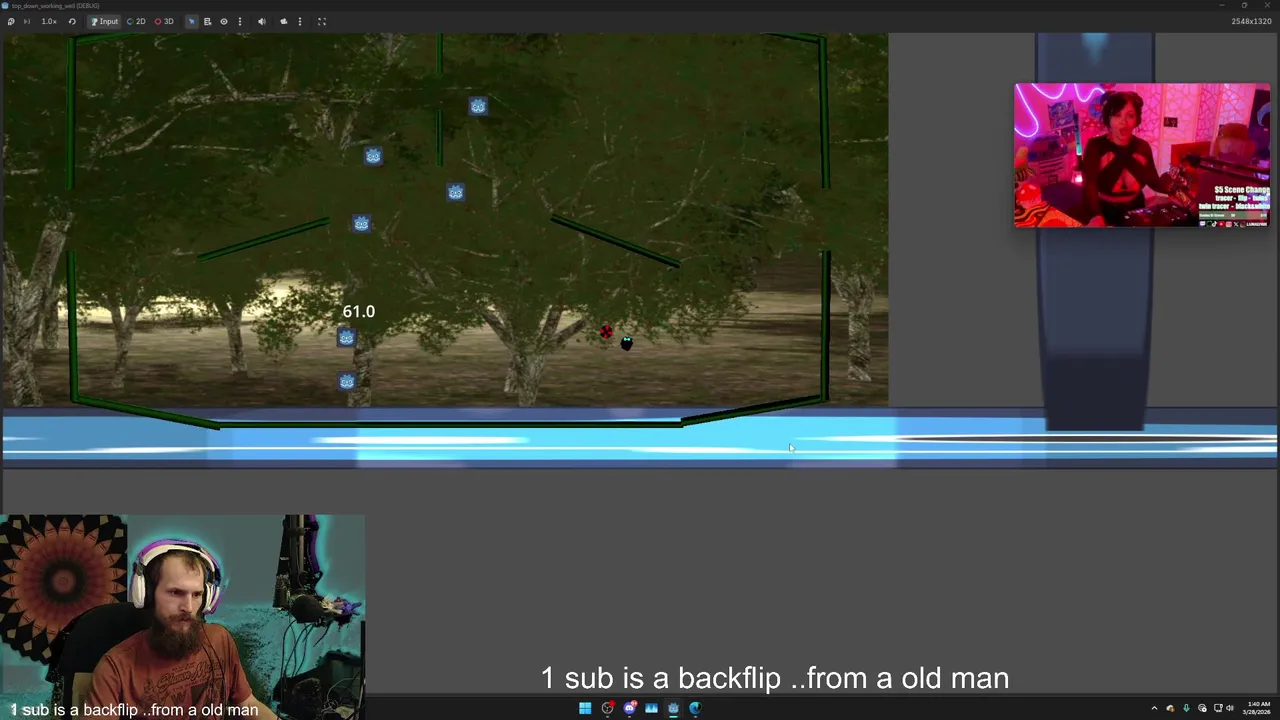
Task: Click the 2548x1320 resolution readout
Action: [x=1251, y=21]
